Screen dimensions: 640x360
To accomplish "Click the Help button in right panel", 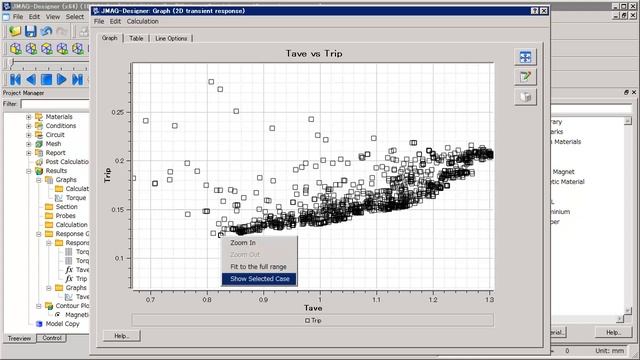I will (613, 332).
